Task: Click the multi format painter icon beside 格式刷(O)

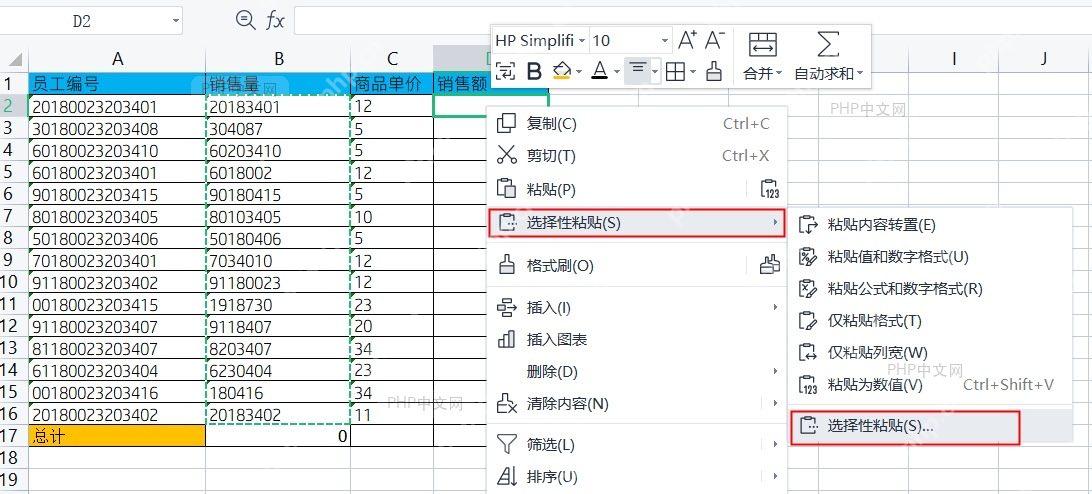Action: [x=770, y=265]
